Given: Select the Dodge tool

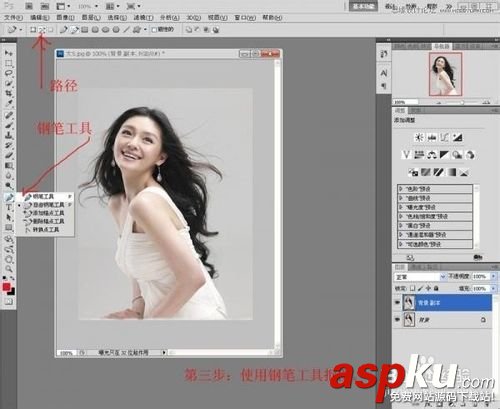Looking at the screenshot, I should click(9, 186).
